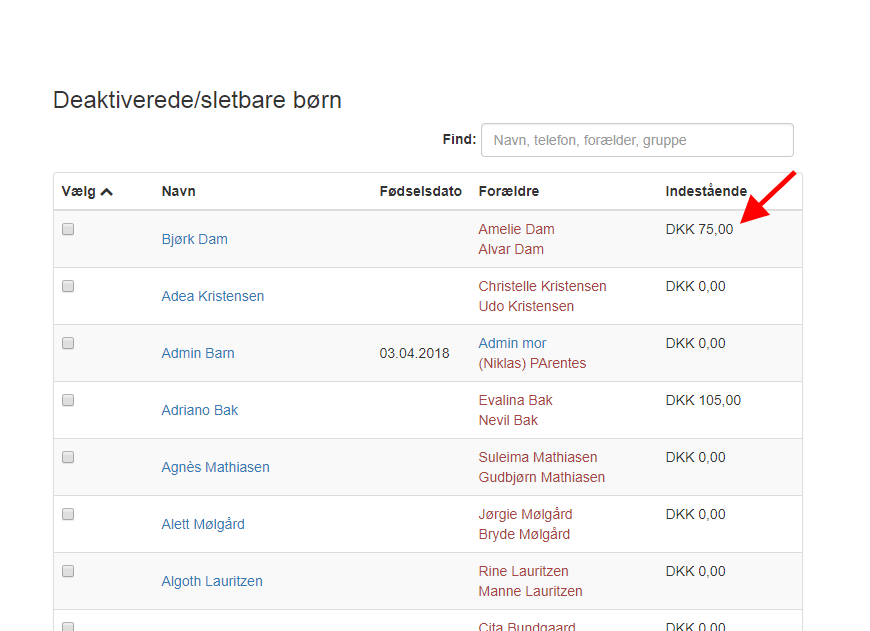The height and width of the screenshot is (631, 870).
Task: Open the child profile Bjørk Dam
Action: tap(194, 239)
